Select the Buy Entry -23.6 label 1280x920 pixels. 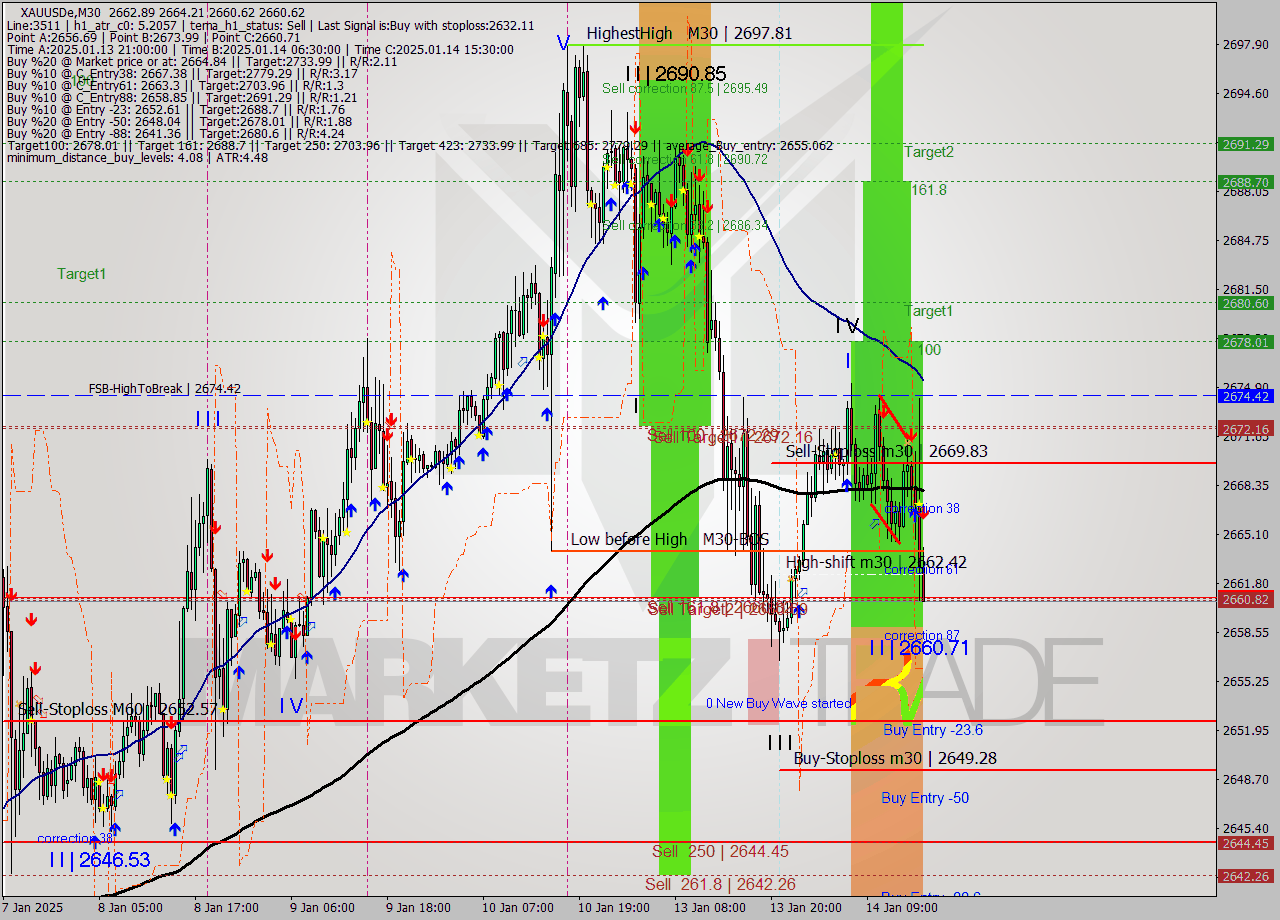[x=932, y=730]
